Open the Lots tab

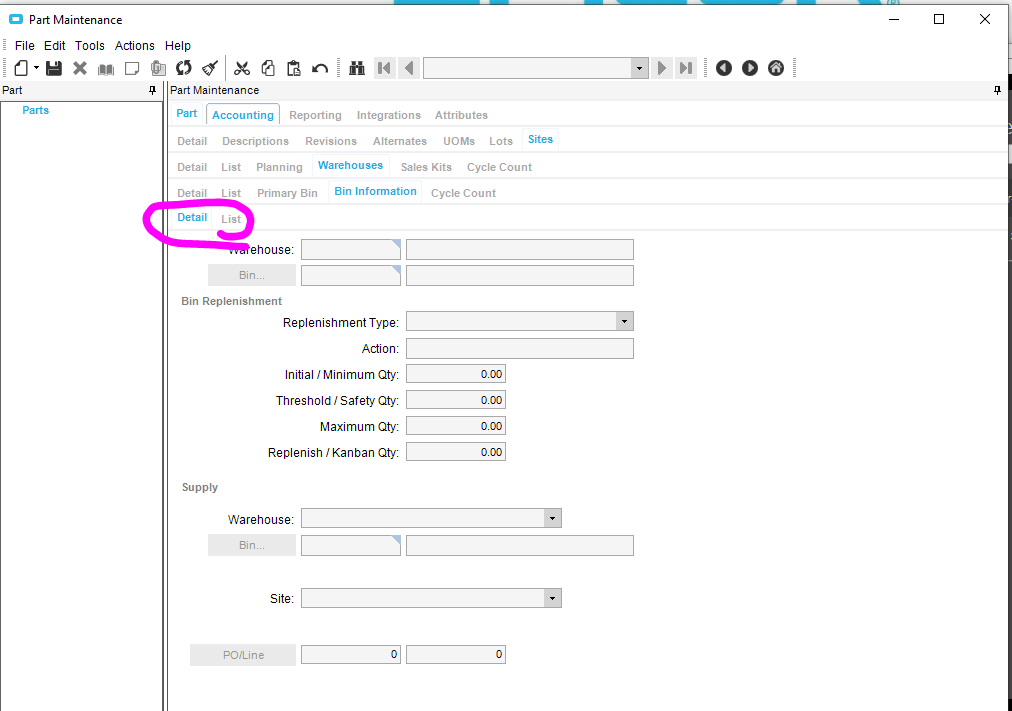[x=501, y=141]
